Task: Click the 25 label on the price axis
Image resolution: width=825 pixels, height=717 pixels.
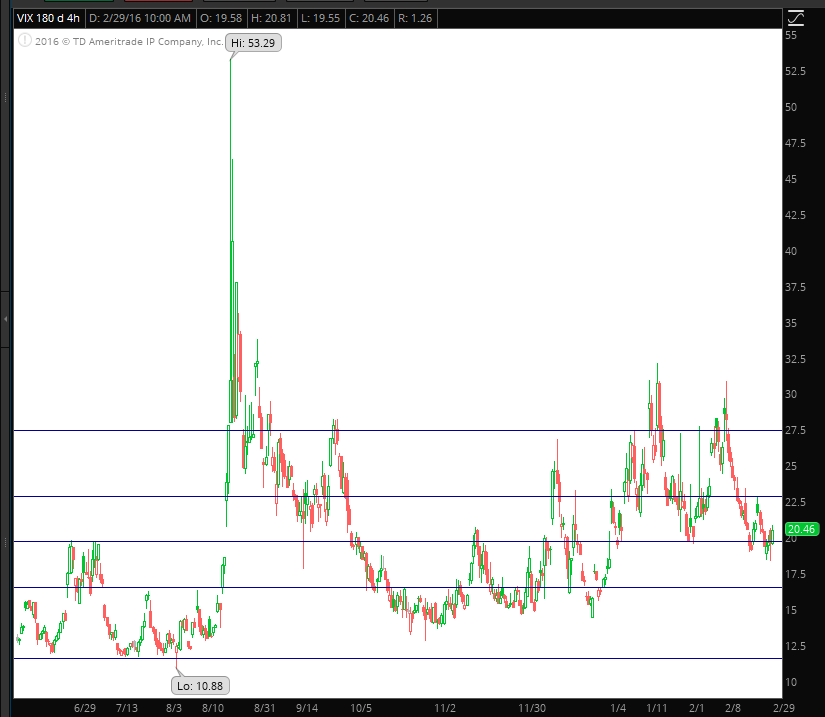Action: tap(791, 467)
